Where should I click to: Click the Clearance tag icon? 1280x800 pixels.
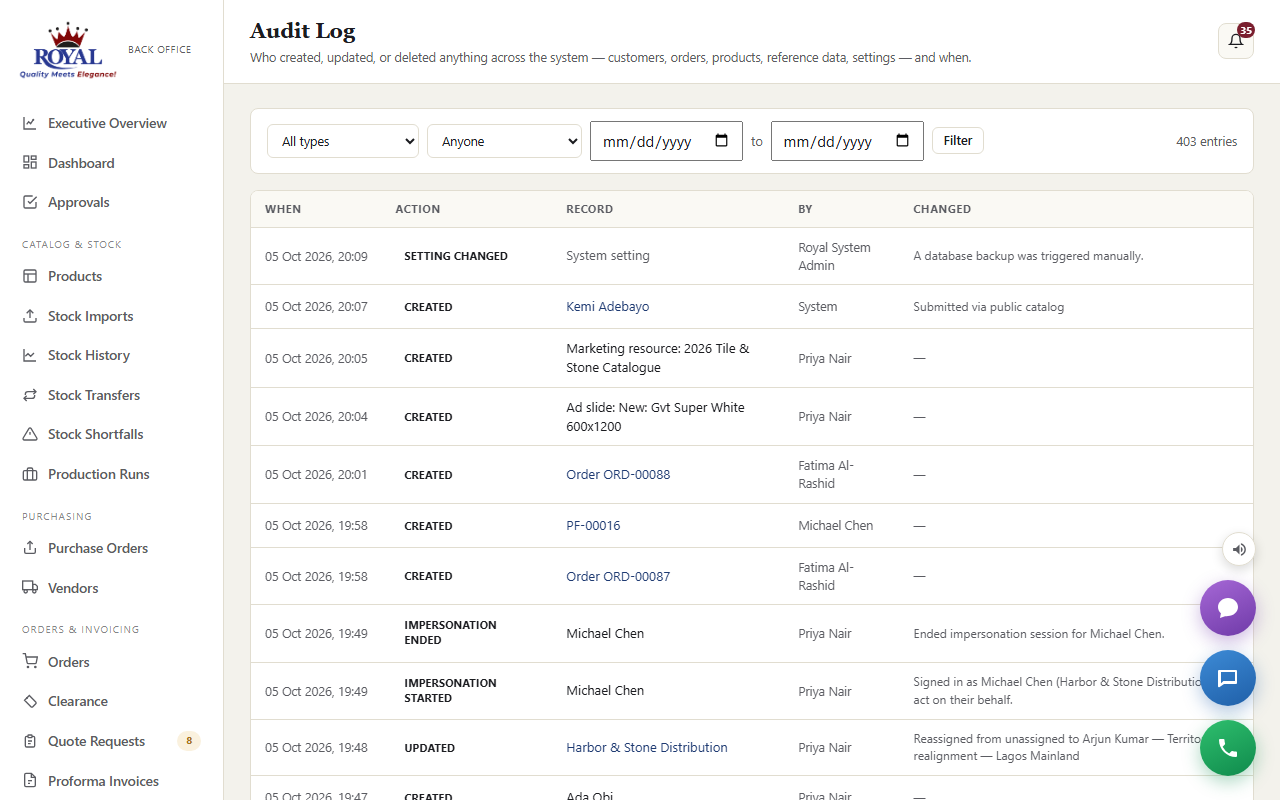[x=30, y=701]
